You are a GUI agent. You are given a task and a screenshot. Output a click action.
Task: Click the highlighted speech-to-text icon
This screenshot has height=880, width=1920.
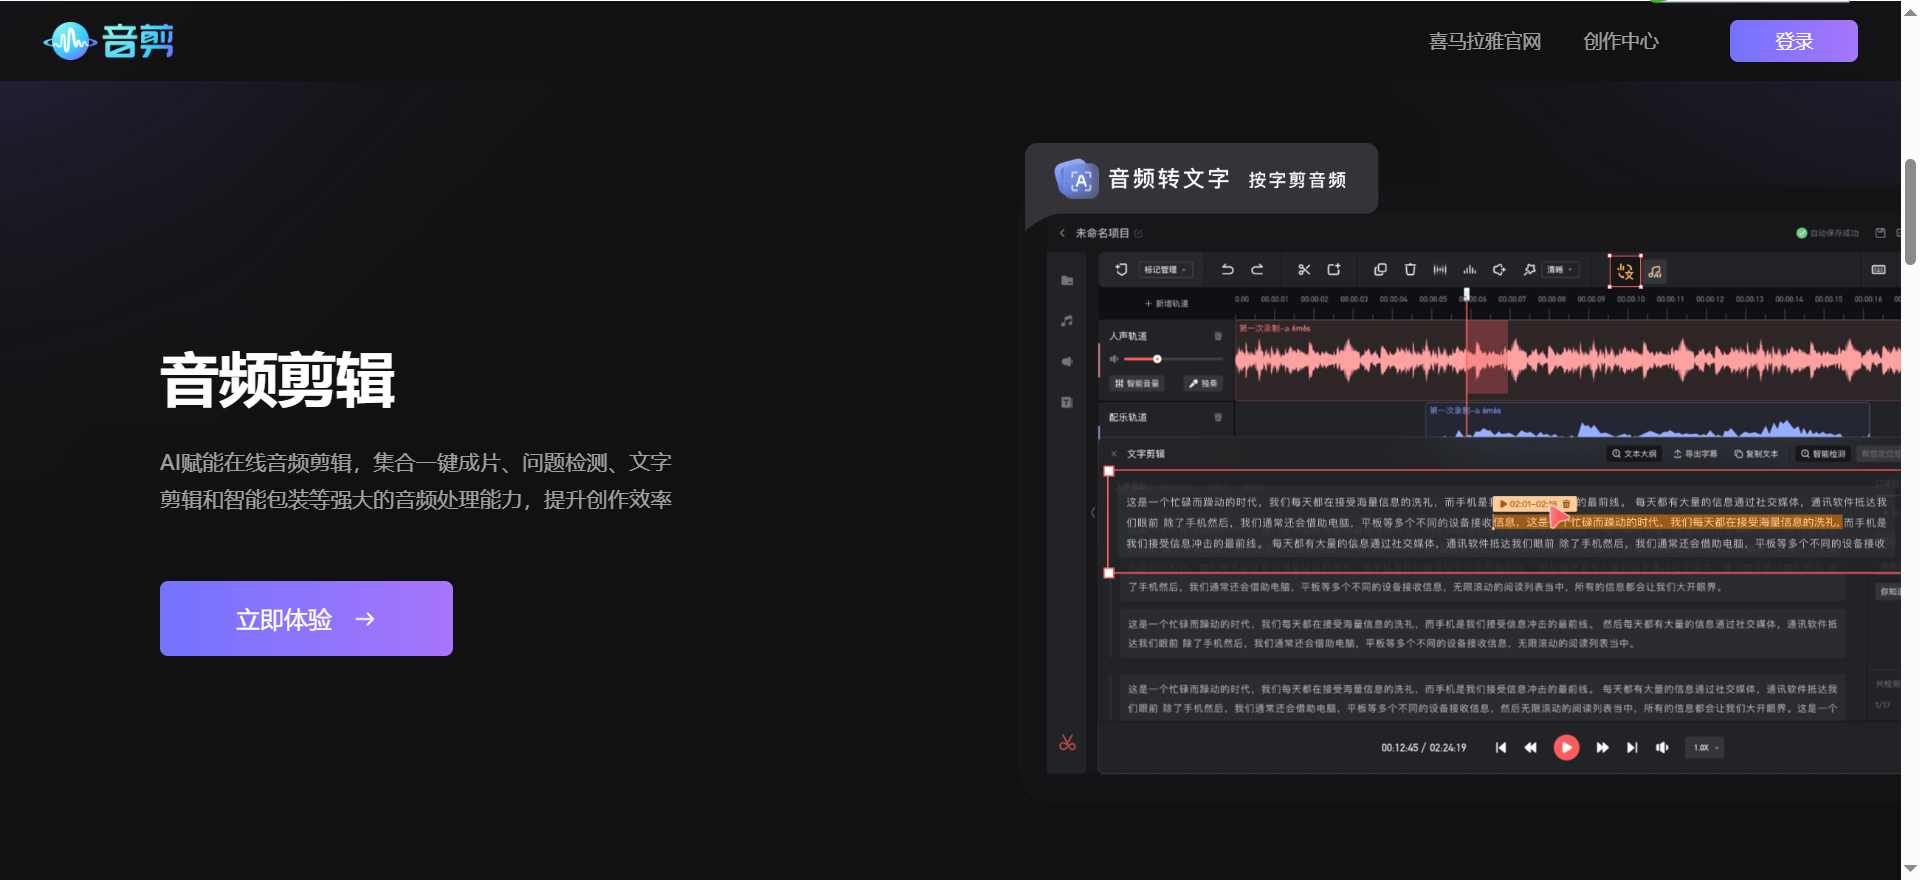click(1625, 271)
